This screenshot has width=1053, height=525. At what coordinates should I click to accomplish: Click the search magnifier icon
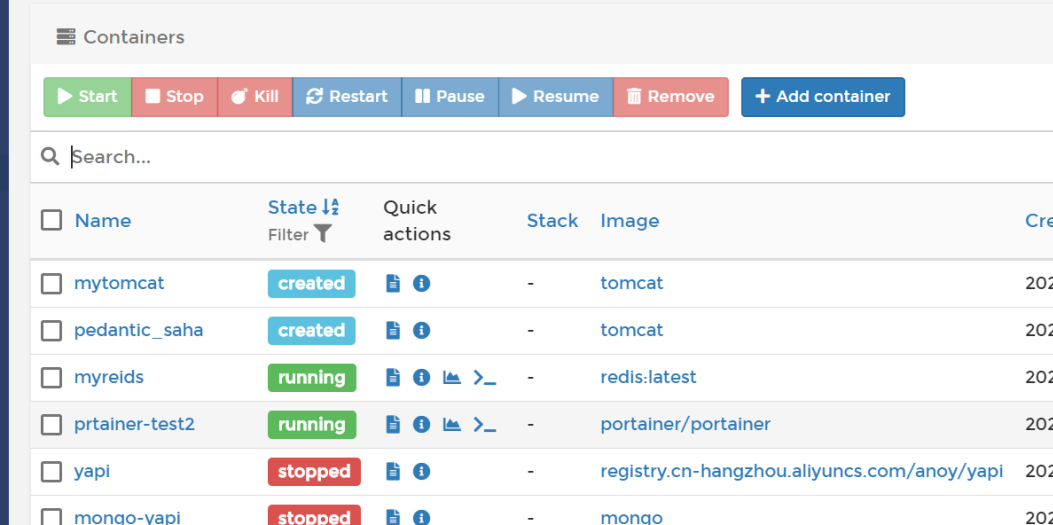coord(50,156)
